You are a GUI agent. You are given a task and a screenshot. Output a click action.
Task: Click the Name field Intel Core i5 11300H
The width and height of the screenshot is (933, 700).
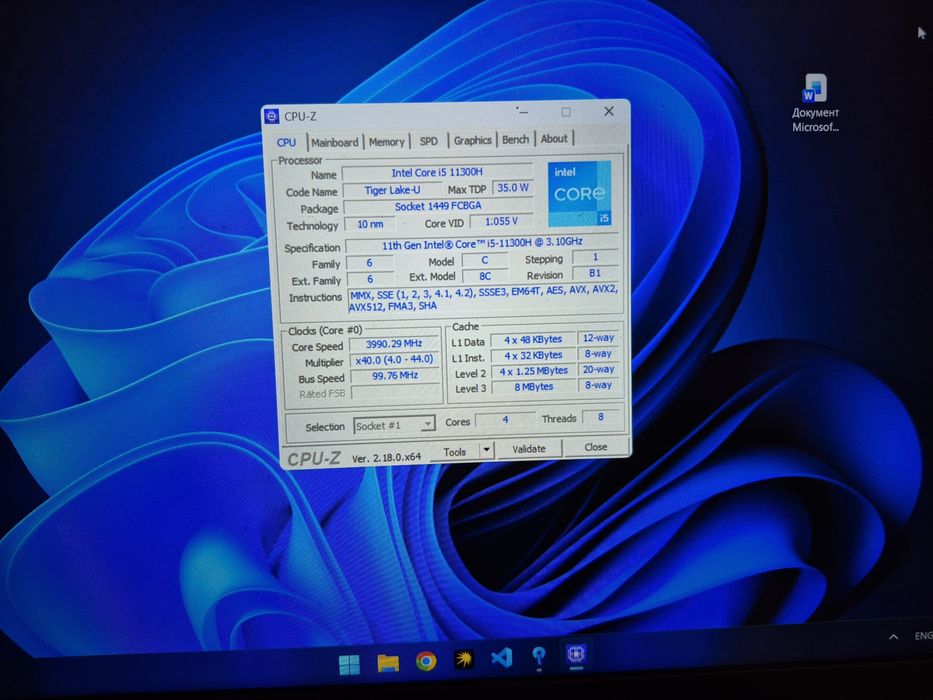(437, 173)
